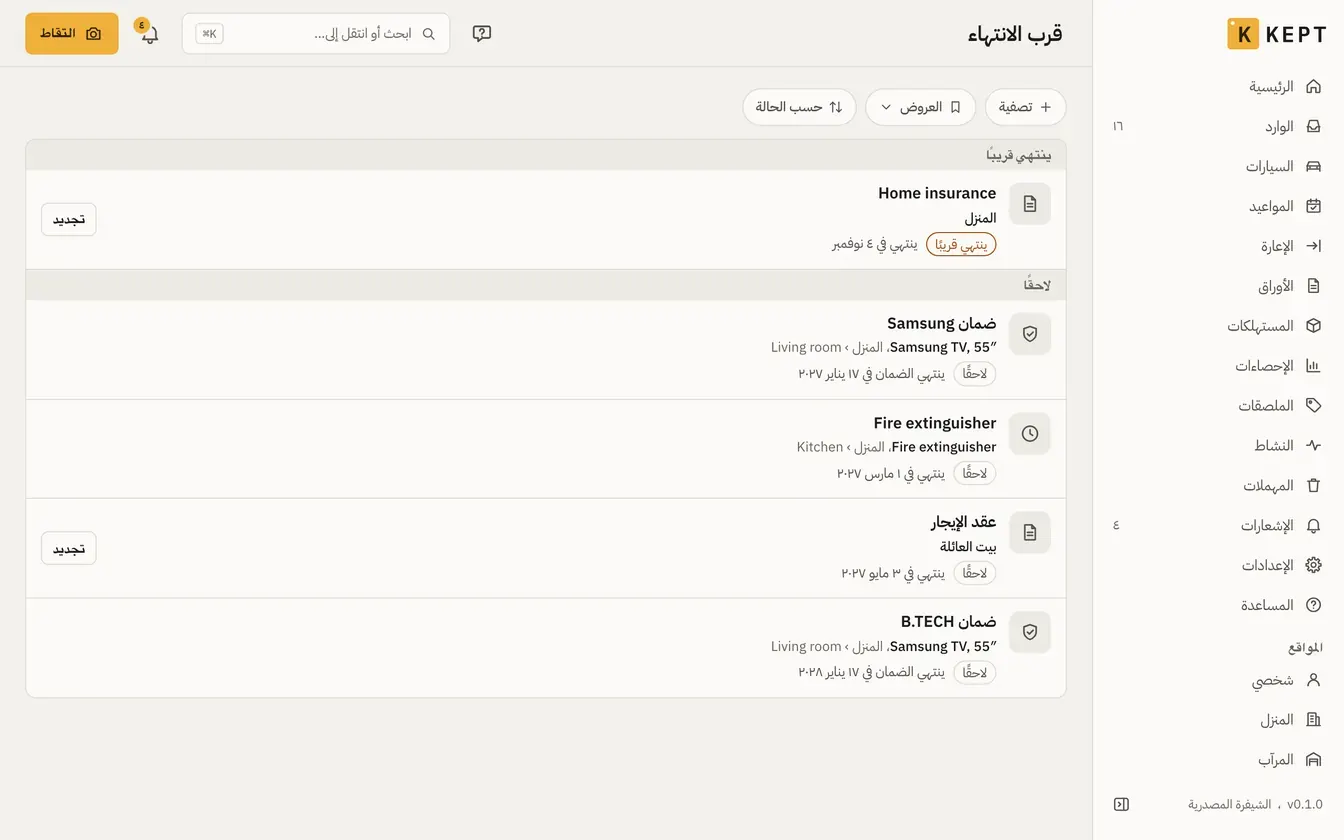Open الإحصاءات statistics page
Image resolution: width=1344 pixels, height=840 pixels.
[x=1218, y=366]
